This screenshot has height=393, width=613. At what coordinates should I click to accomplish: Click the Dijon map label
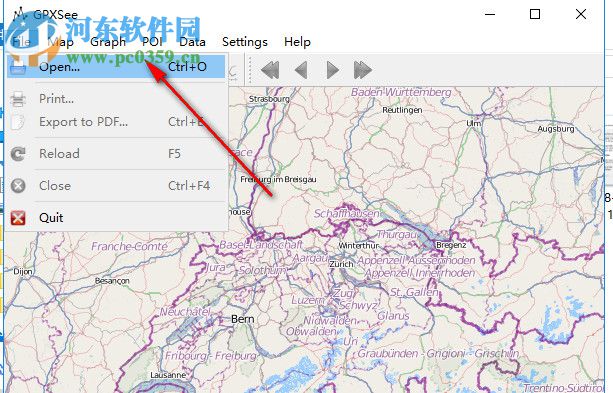coord(23,271)
